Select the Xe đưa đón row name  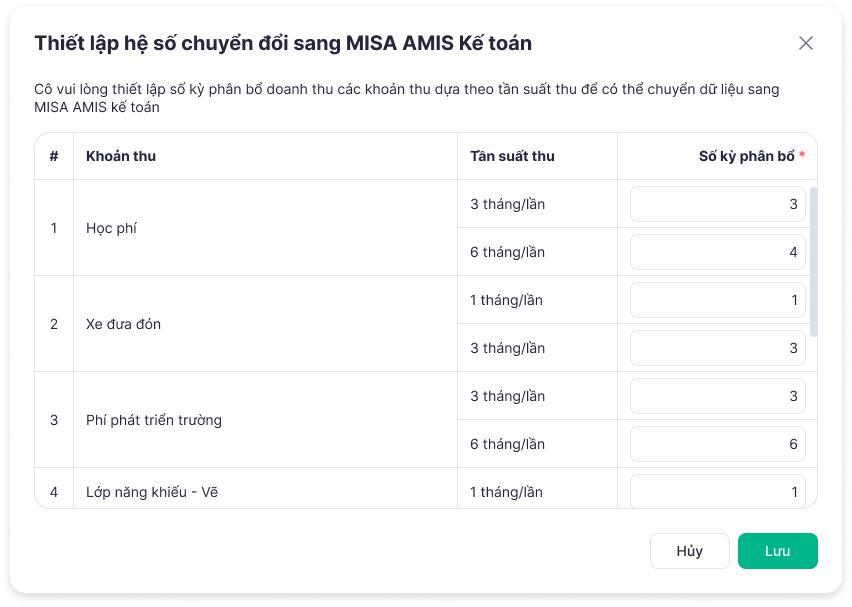123,324
